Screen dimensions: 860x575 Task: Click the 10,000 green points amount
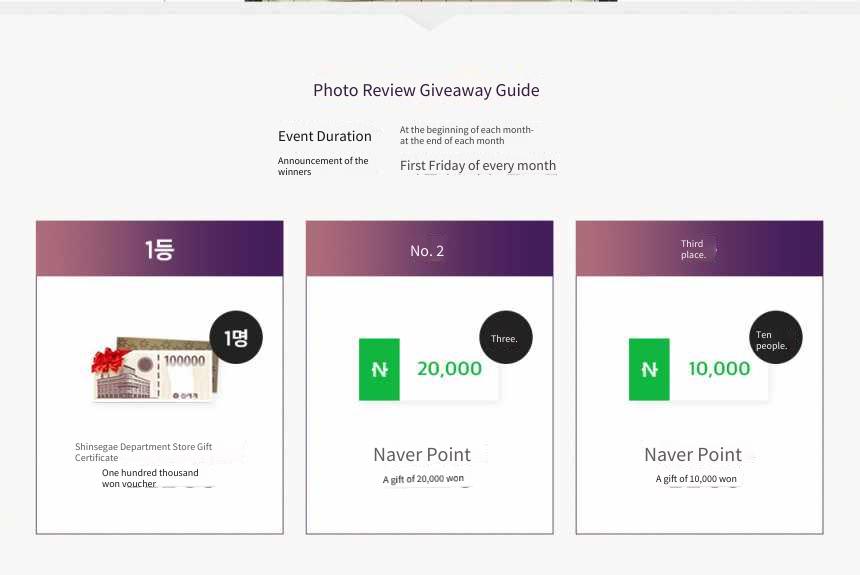(719, 369)
